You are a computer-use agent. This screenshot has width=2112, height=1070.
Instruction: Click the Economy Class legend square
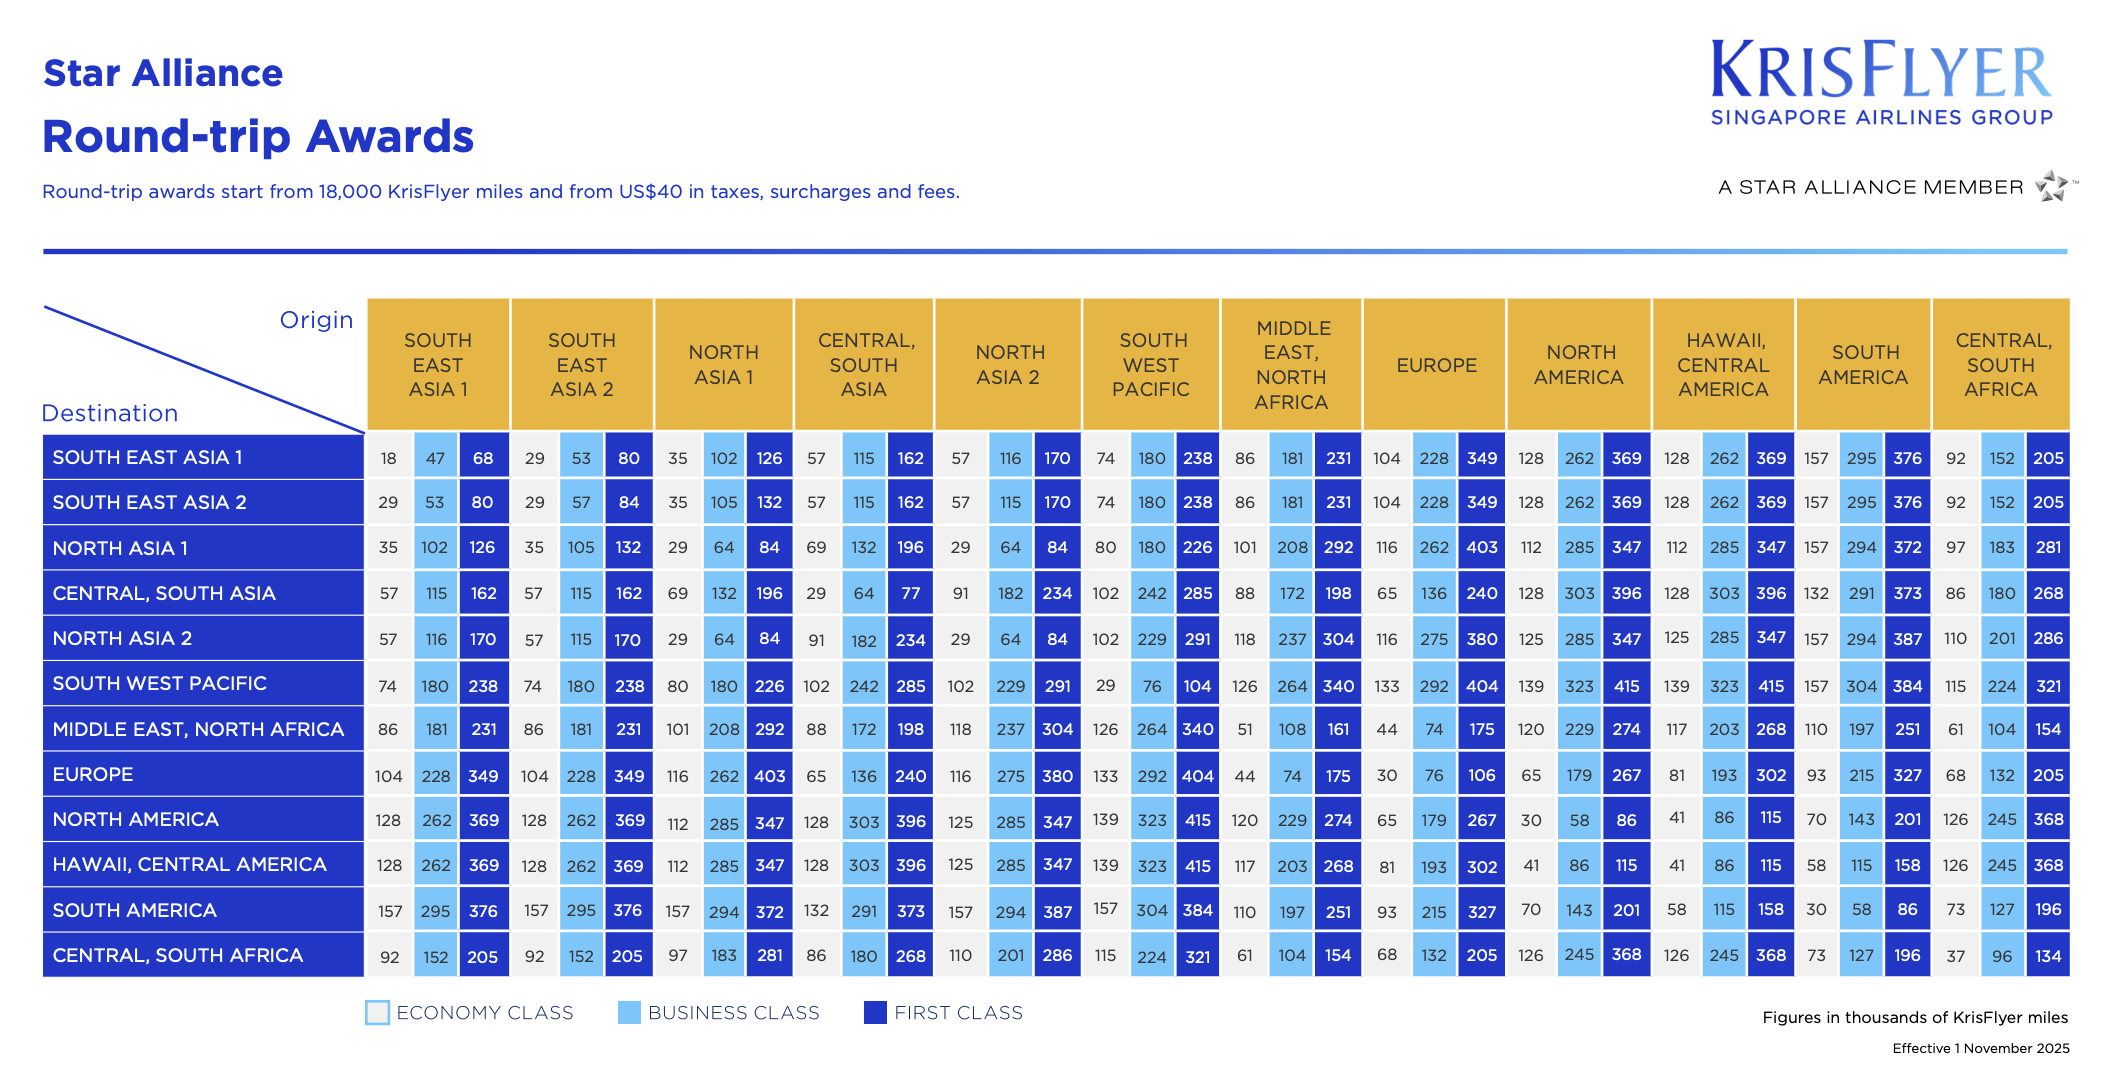coord(378,1013)
